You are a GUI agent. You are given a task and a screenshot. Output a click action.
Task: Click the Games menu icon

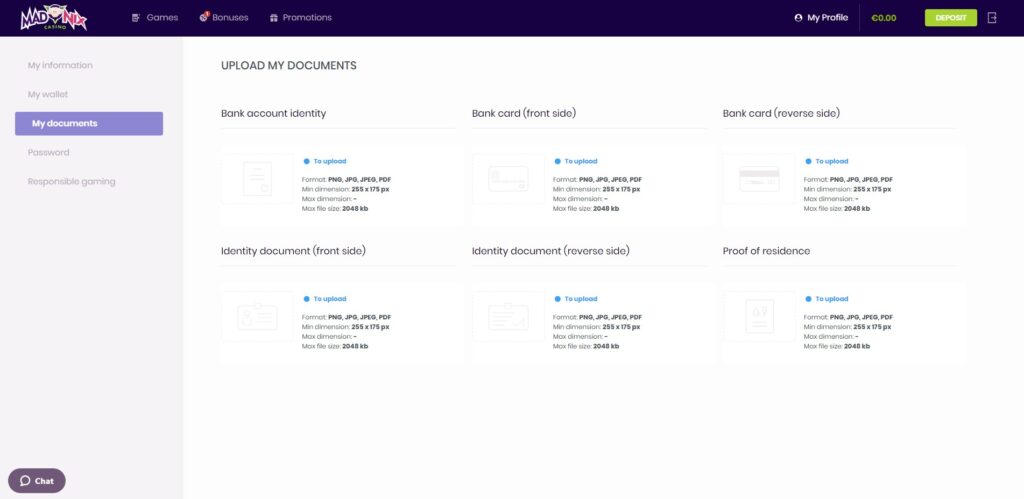(136, 18)
